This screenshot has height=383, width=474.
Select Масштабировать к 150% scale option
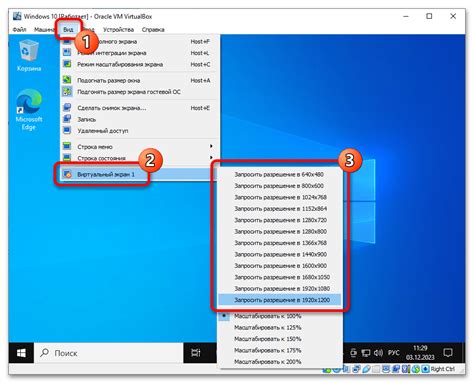pos(280,339)
